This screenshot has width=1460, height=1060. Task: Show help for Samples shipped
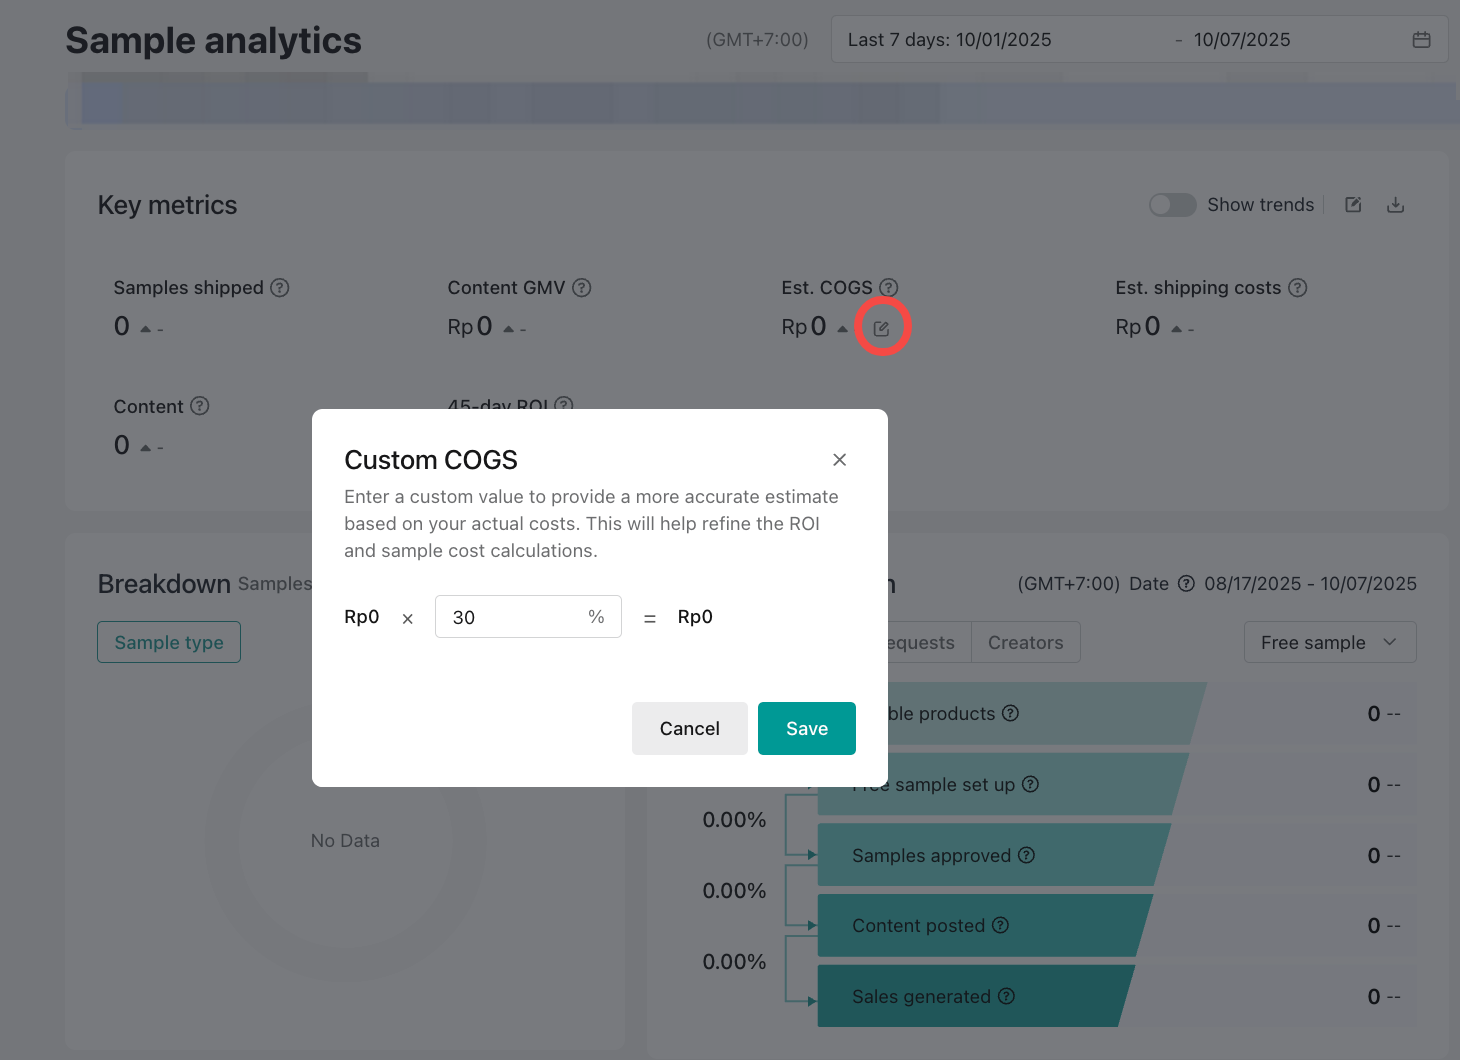(280, 288)
